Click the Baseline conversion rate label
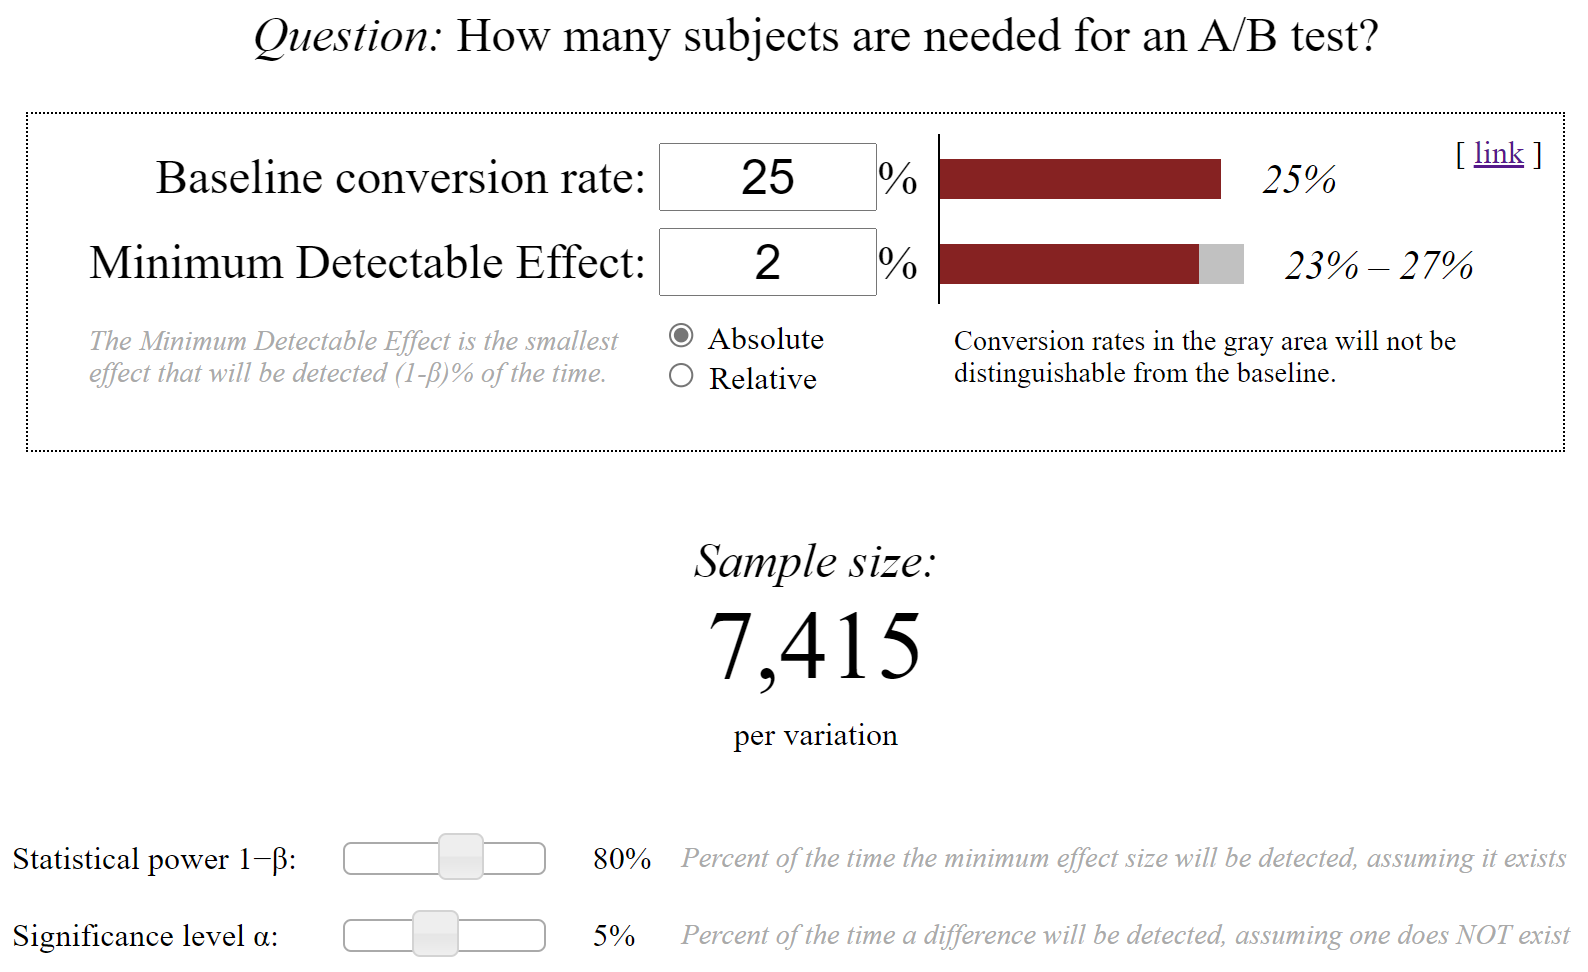Image resolution: width=1588 pixels, height=972 pixels. coord(401,178)
